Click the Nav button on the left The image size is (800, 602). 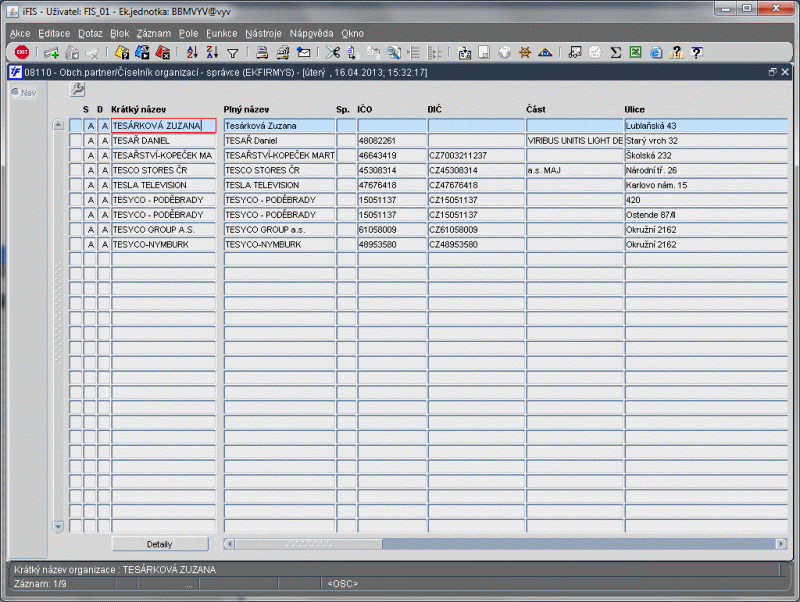(x=22, y=92)
